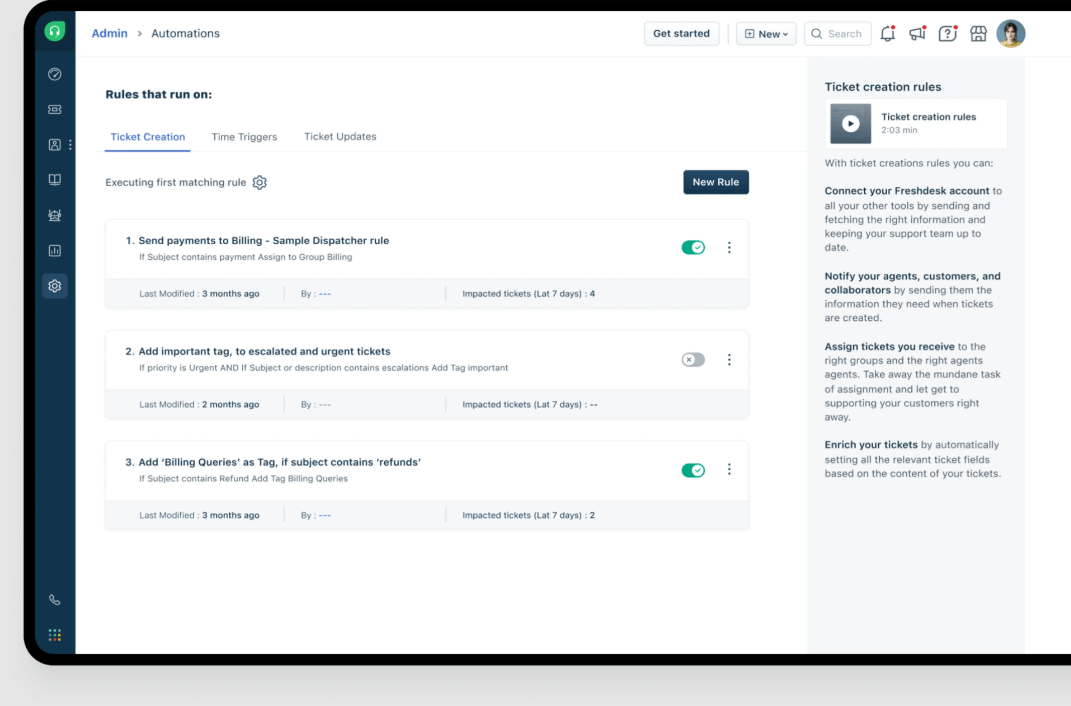Click 'Last Modified : 2 months ago' text
Image resolution: width=1071 pixels, height=706 pixels.
(x=199, y=404)
